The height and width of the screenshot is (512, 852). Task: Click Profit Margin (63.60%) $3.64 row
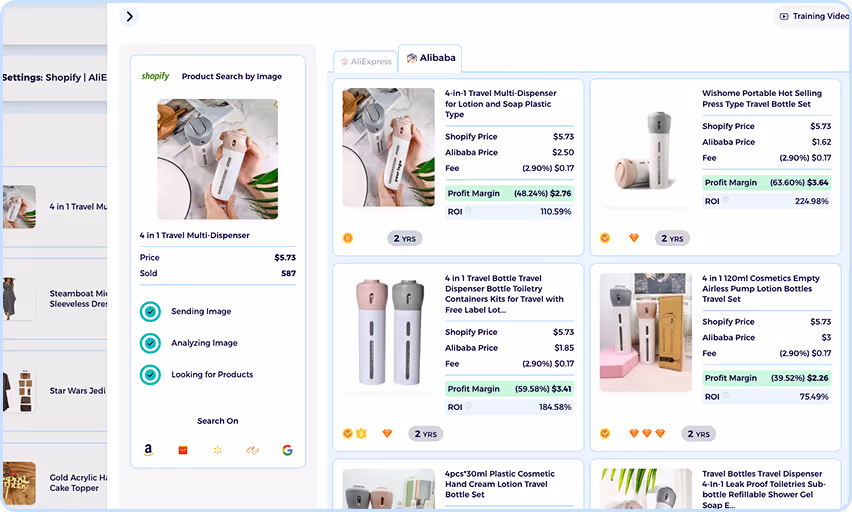point(766,183)
